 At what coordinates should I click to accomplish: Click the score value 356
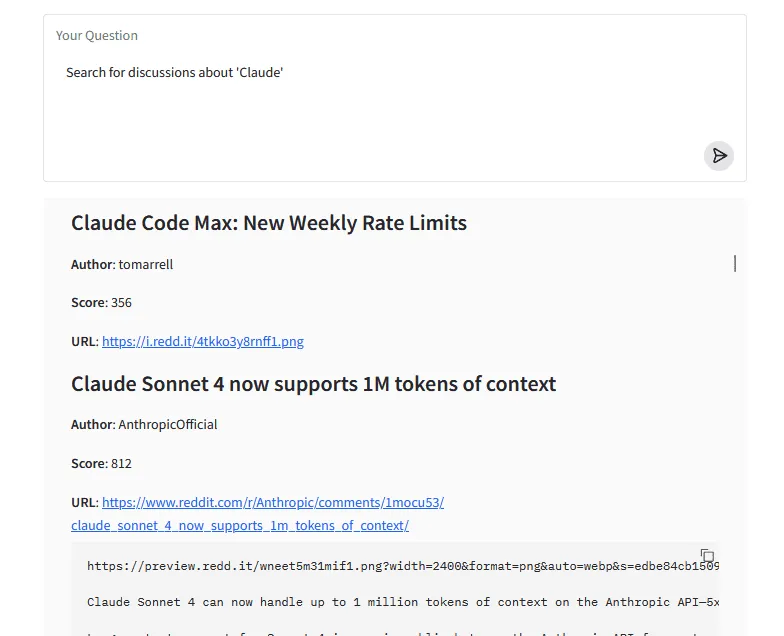[x=121, y=303]
